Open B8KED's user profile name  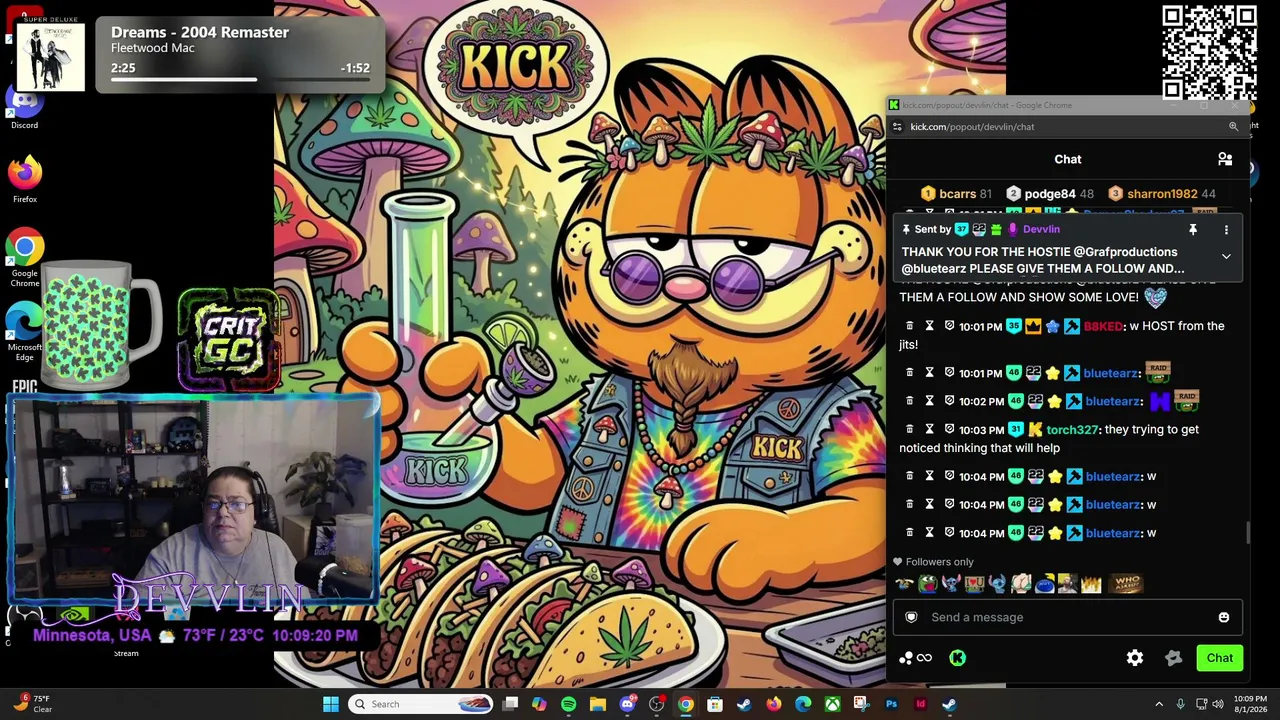(1103, 326)
